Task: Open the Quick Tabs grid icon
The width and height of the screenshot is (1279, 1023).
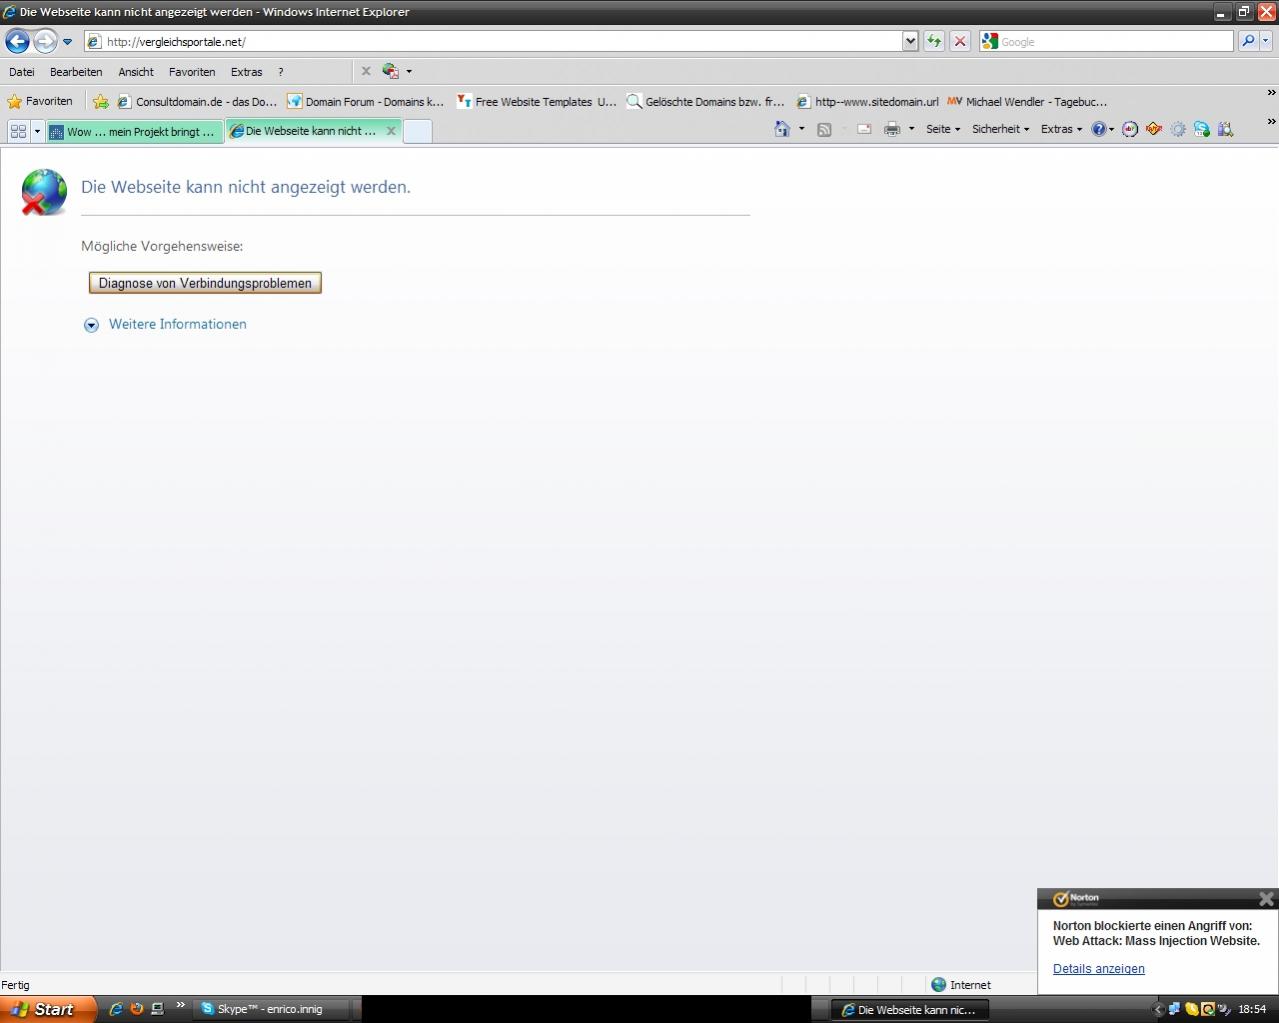Action: coord(18,131)
